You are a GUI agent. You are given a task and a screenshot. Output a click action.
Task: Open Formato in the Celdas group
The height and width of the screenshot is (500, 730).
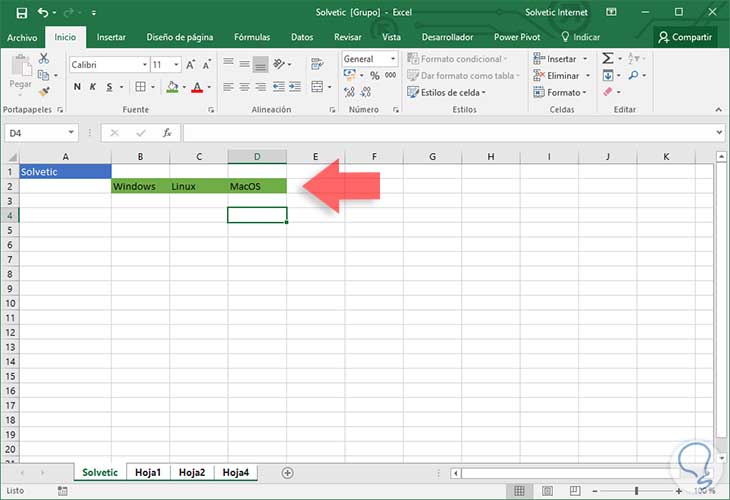coord(560,92)
